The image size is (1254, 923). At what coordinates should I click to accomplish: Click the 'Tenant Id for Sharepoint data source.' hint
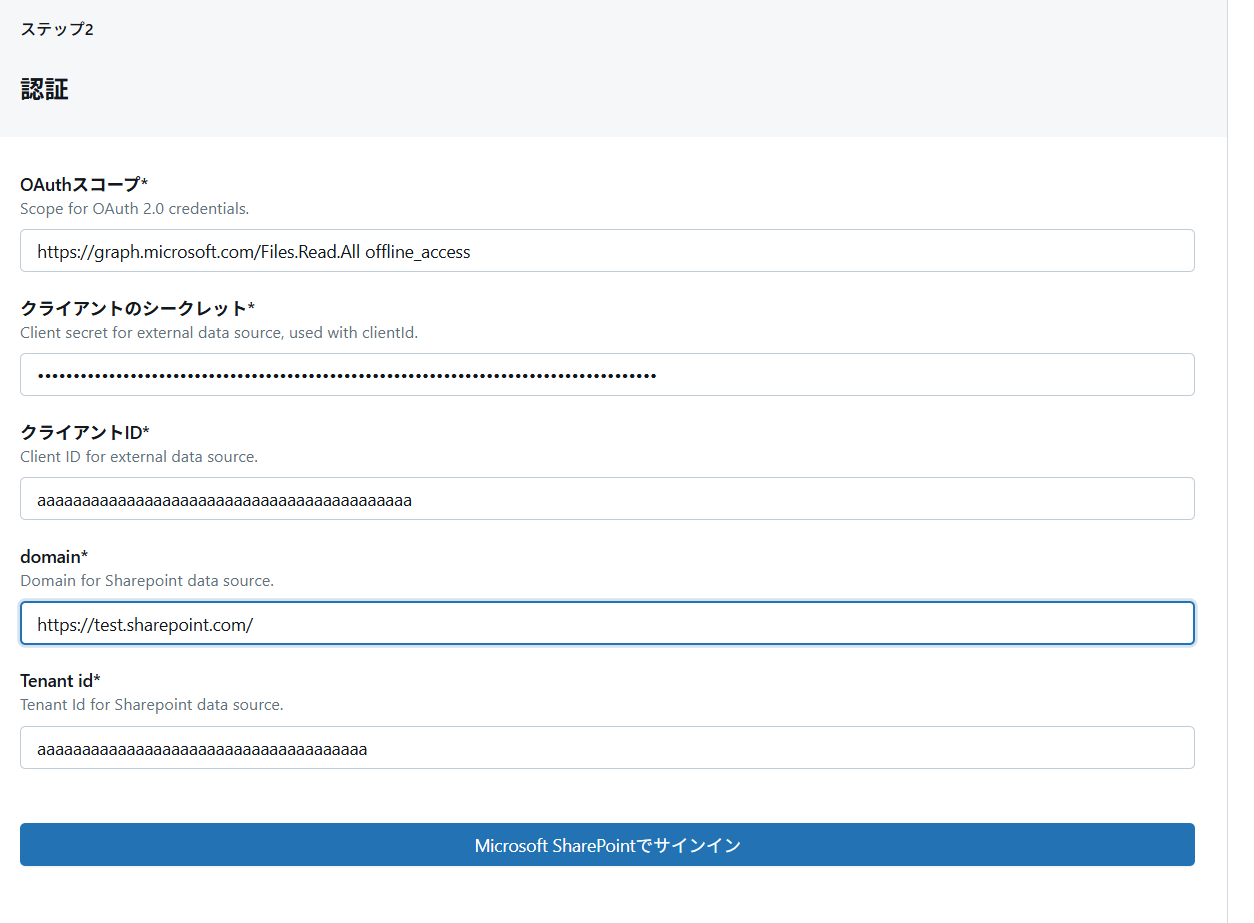coord(152,705)
